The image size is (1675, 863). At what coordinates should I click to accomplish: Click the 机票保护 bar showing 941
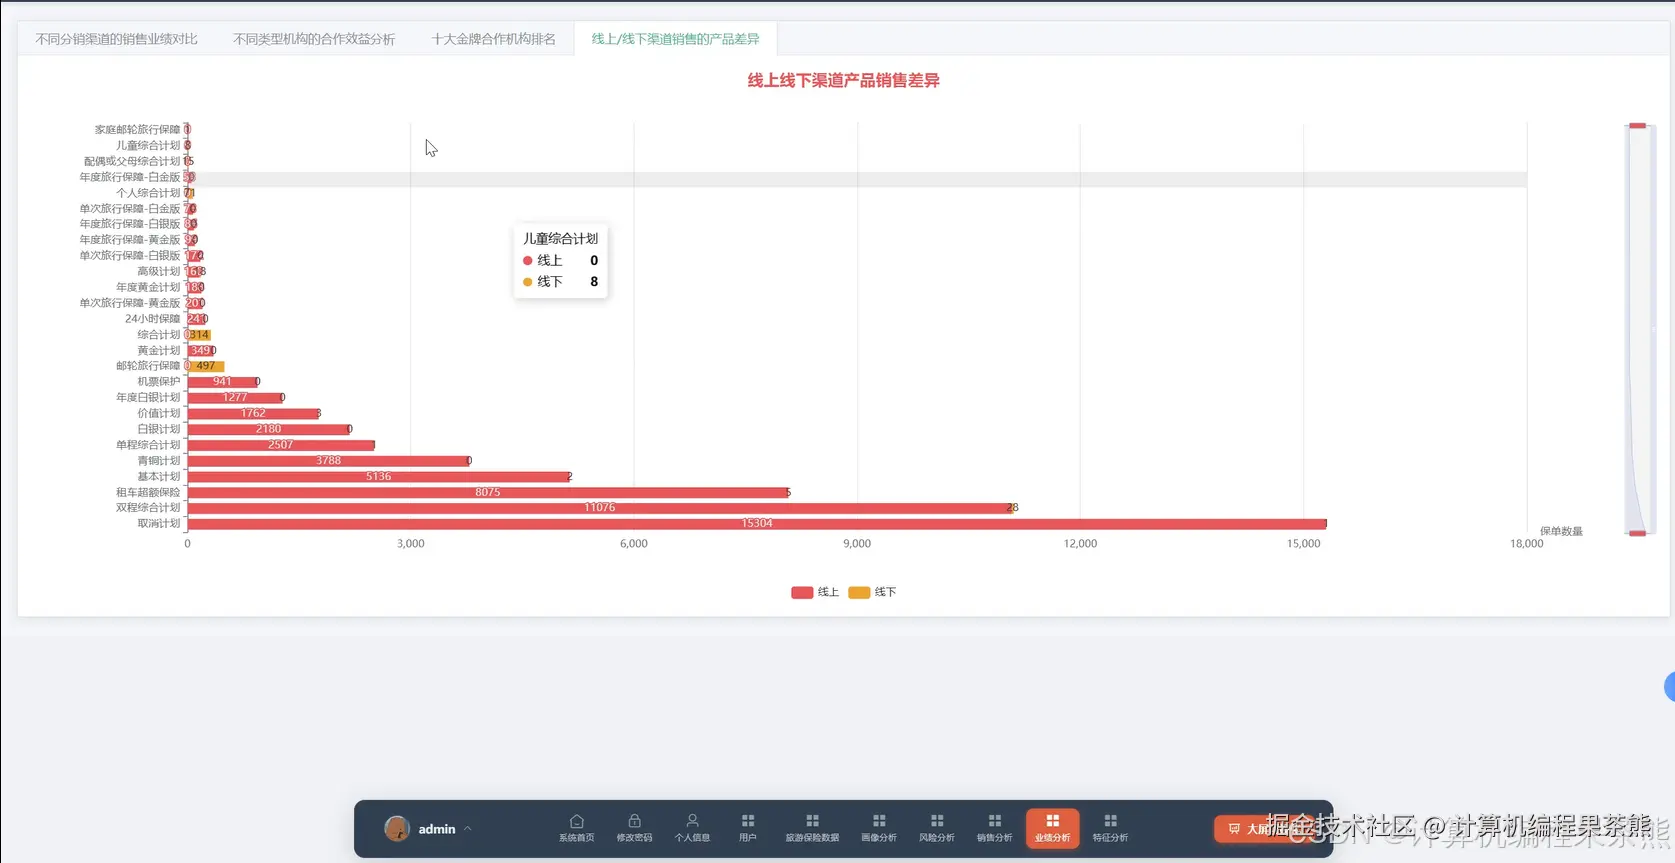tap(222, 382)
